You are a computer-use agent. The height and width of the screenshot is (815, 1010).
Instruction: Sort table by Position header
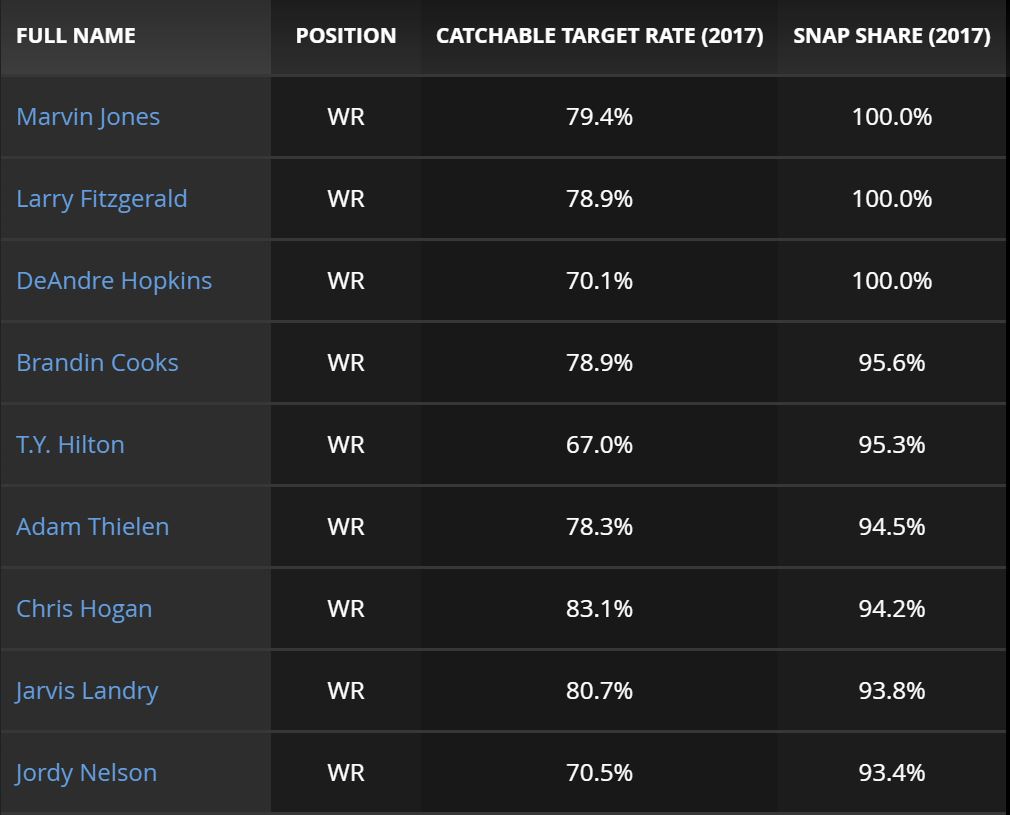coord(346,36)
